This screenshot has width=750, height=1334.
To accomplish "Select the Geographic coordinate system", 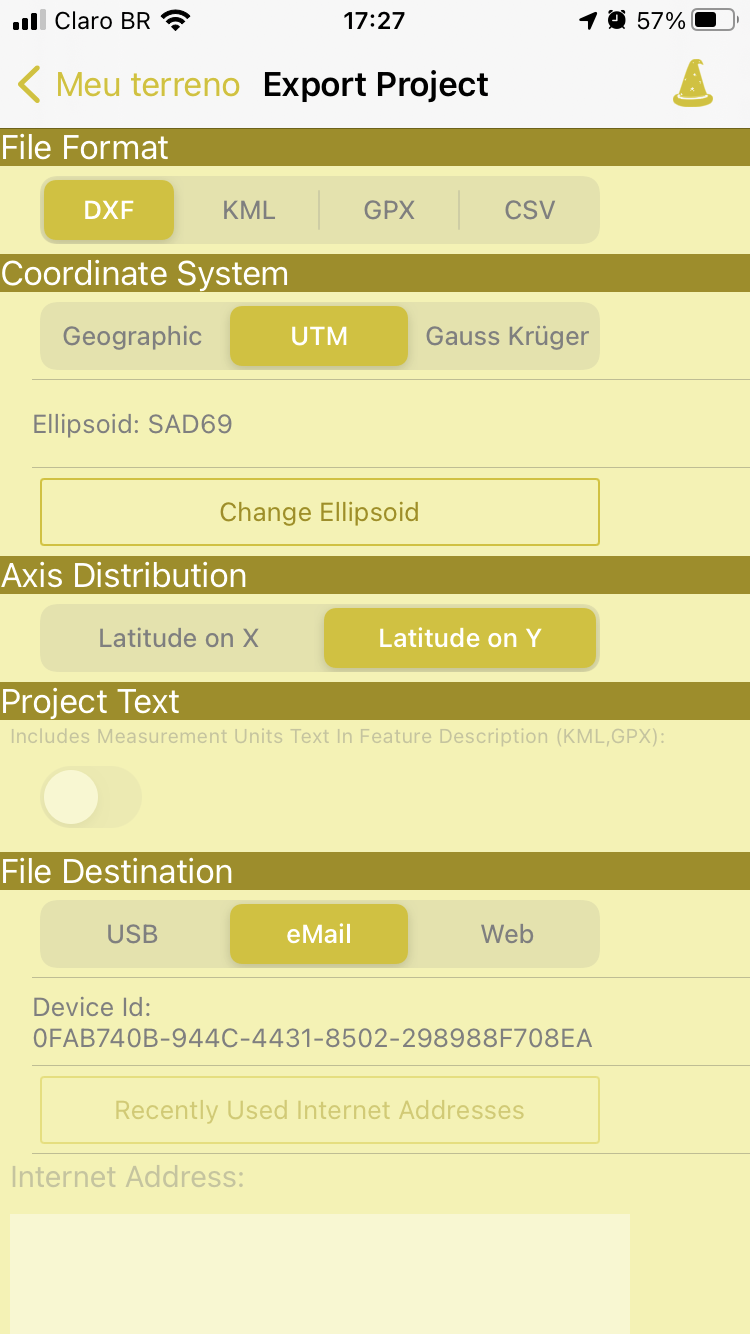I will 133,336.
